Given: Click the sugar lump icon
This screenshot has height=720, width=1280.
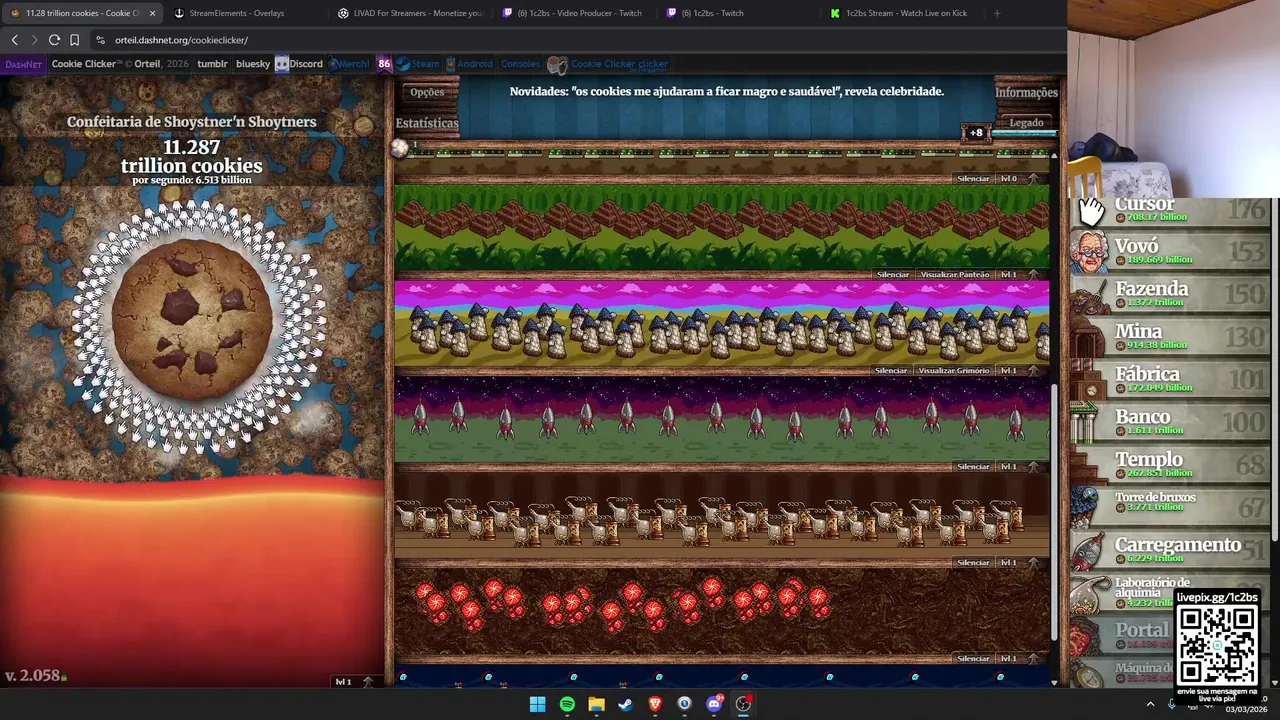Looking at the screenshot, I should coord(400,148).
